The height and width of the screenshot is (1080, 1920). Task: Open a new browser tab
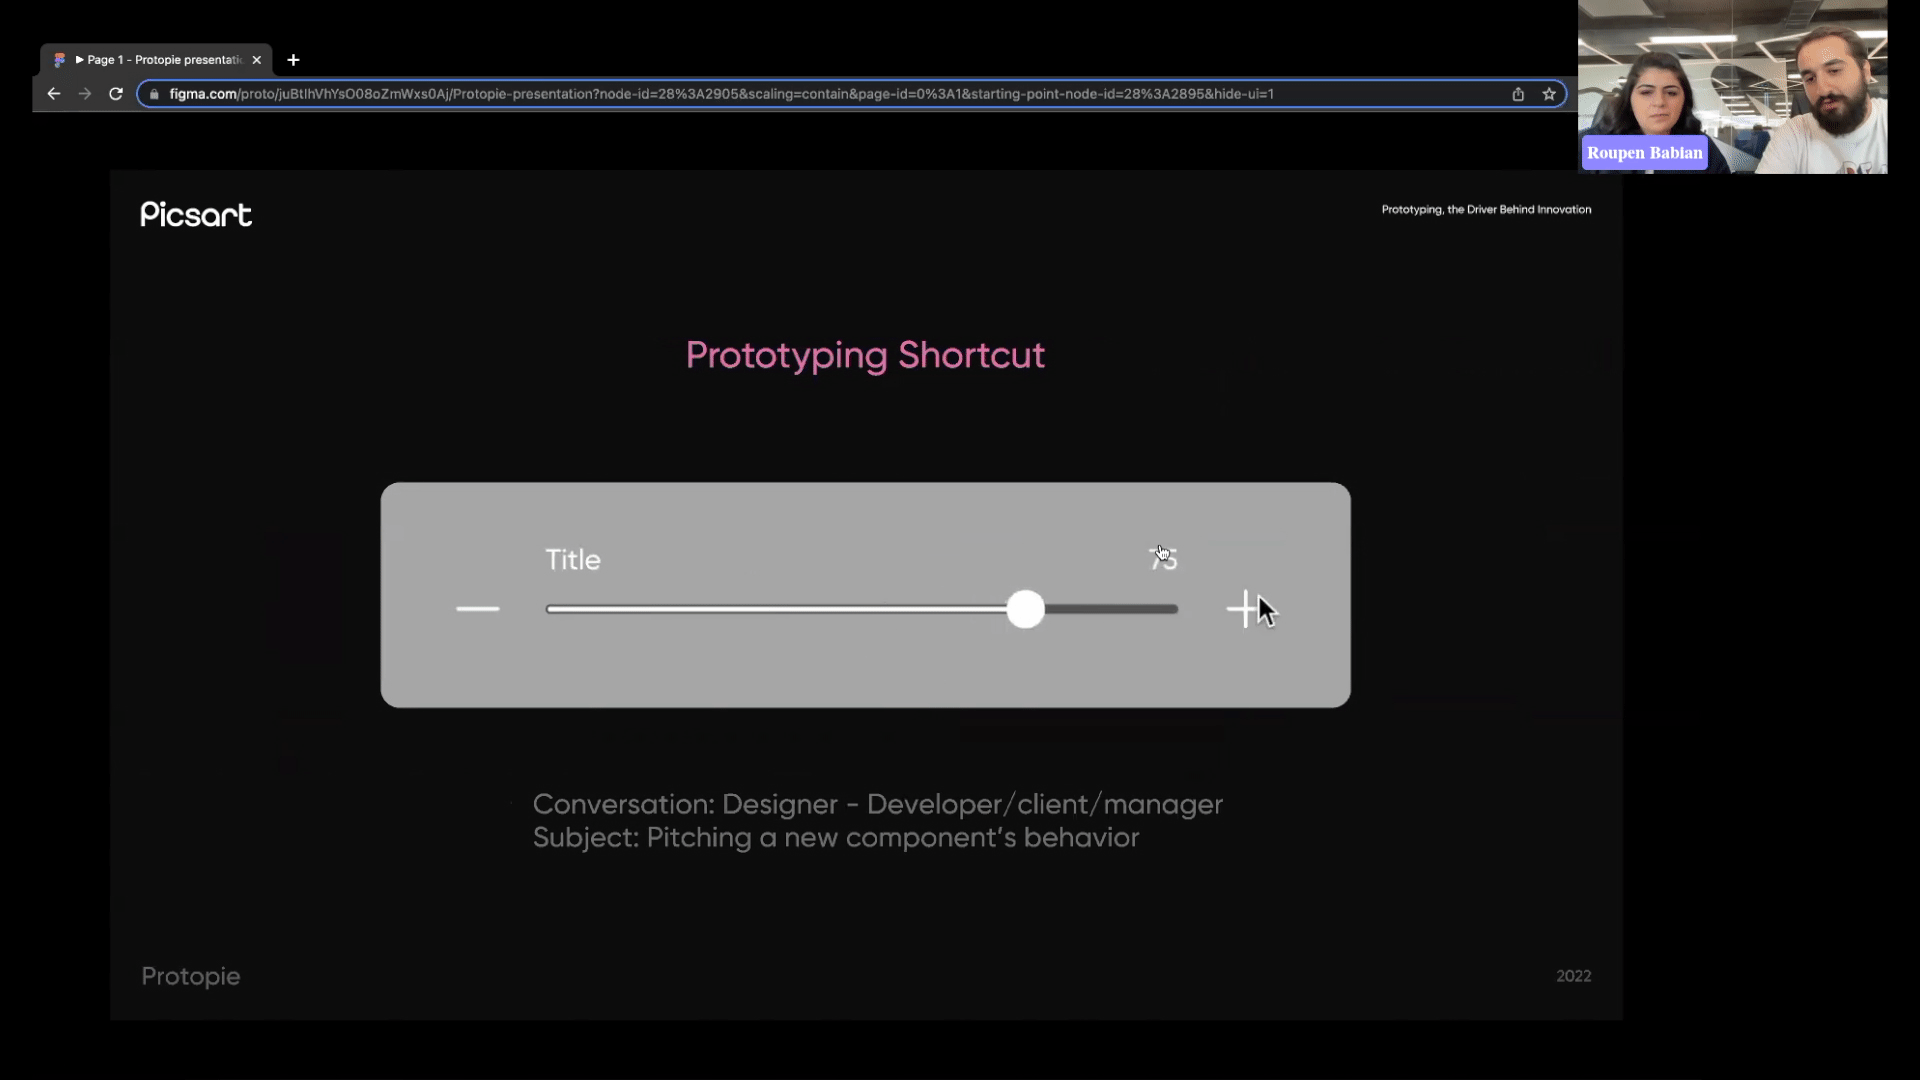(x=293, y=60)
